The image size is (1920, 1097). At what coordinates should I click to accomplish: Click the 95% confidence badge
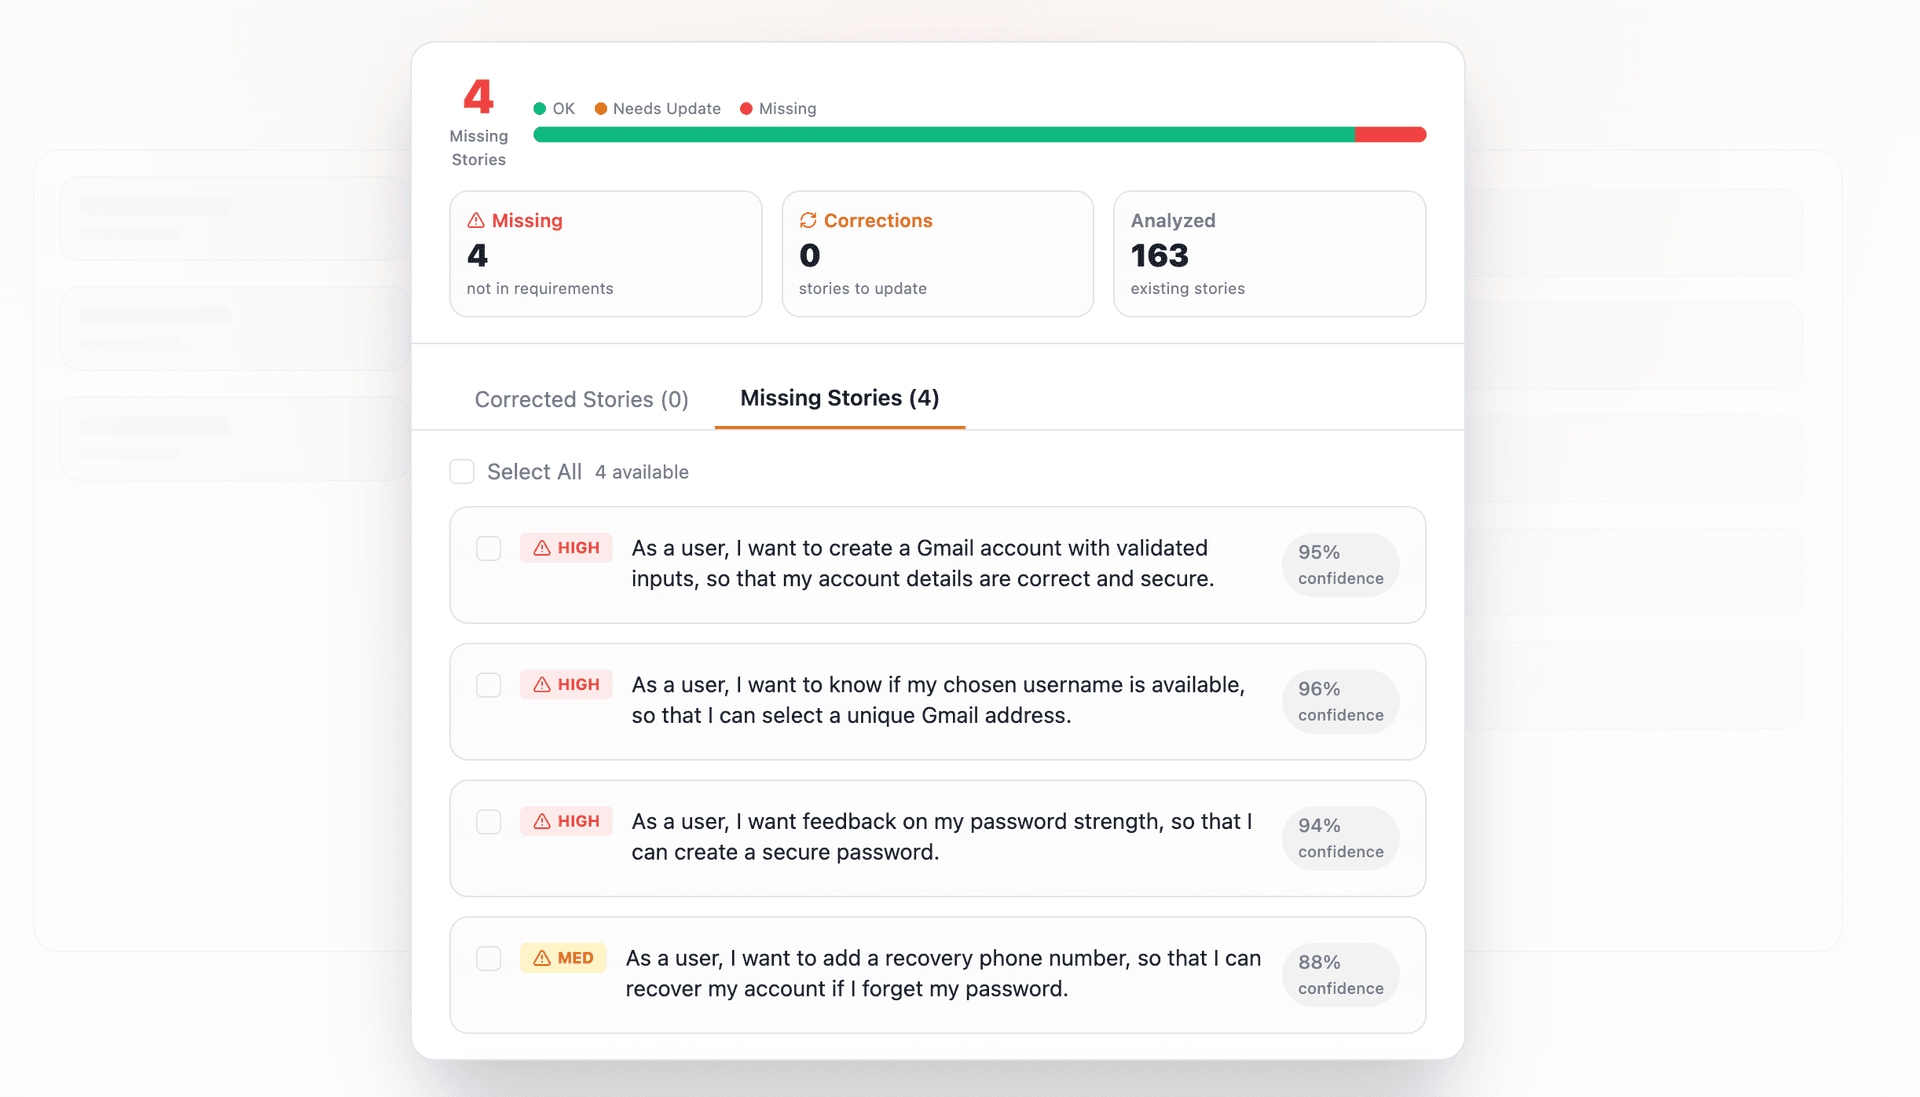click(1340, 565)
